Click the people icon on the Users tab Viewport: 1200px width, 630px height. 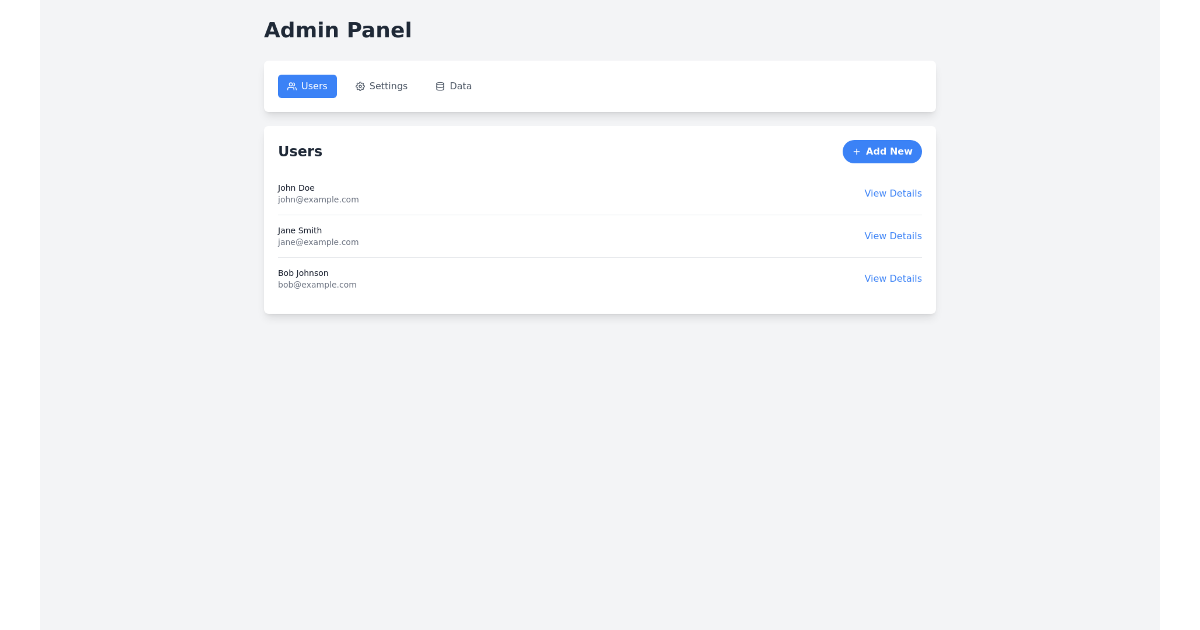click(x=291, y=86)
